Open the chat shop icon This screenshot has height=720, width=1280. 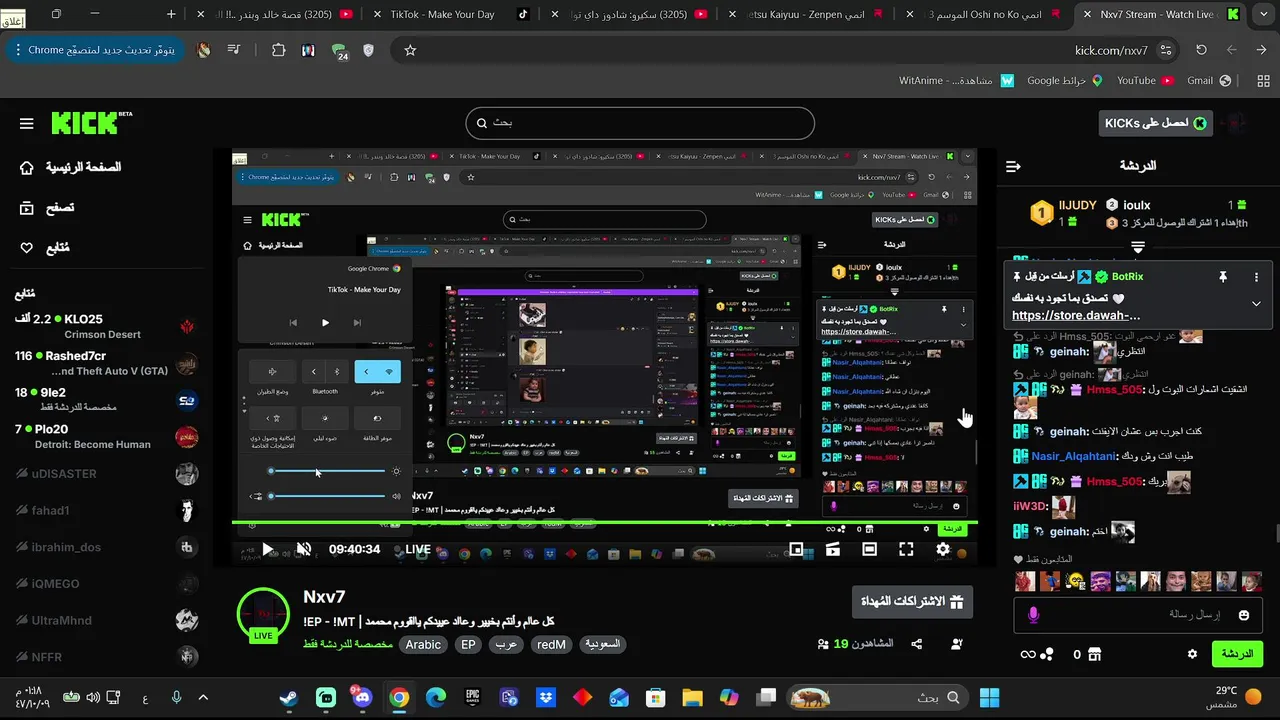[1095, 654]
